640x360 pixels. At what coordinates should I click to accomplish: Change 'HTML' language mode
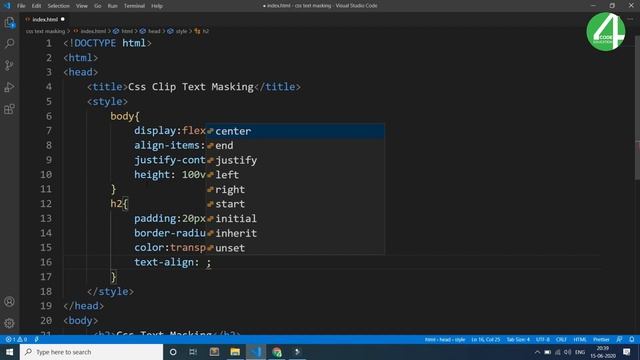[x=580, y=339]
